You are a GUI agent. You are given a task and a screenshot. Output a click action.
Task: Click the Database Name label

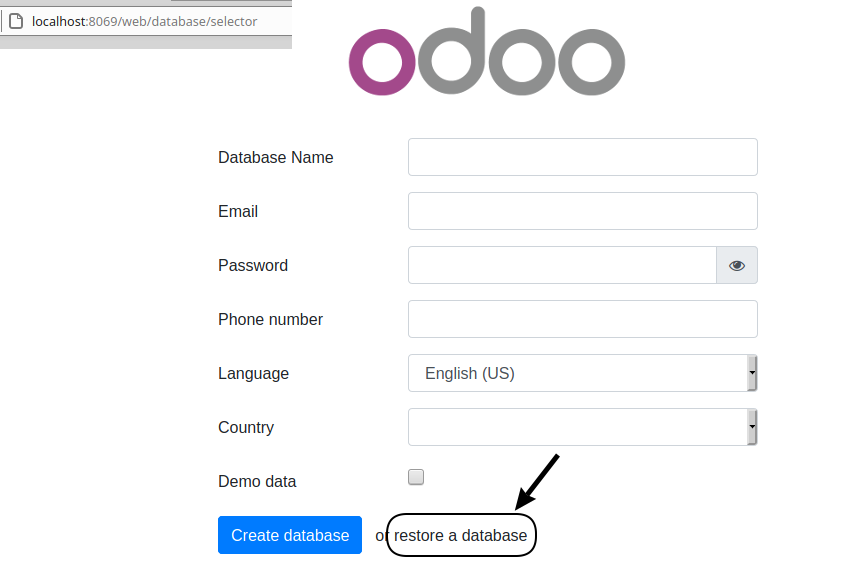(275, 157)
